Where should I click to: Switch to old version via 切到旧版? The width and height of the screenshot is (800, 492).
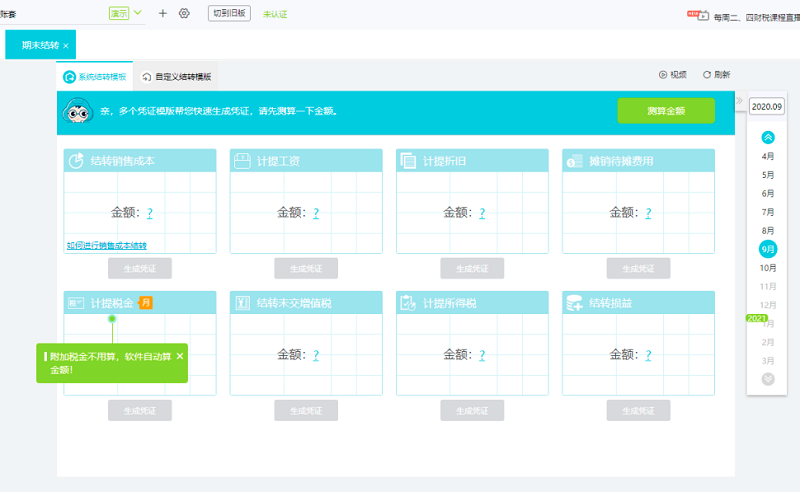point(229,13)
